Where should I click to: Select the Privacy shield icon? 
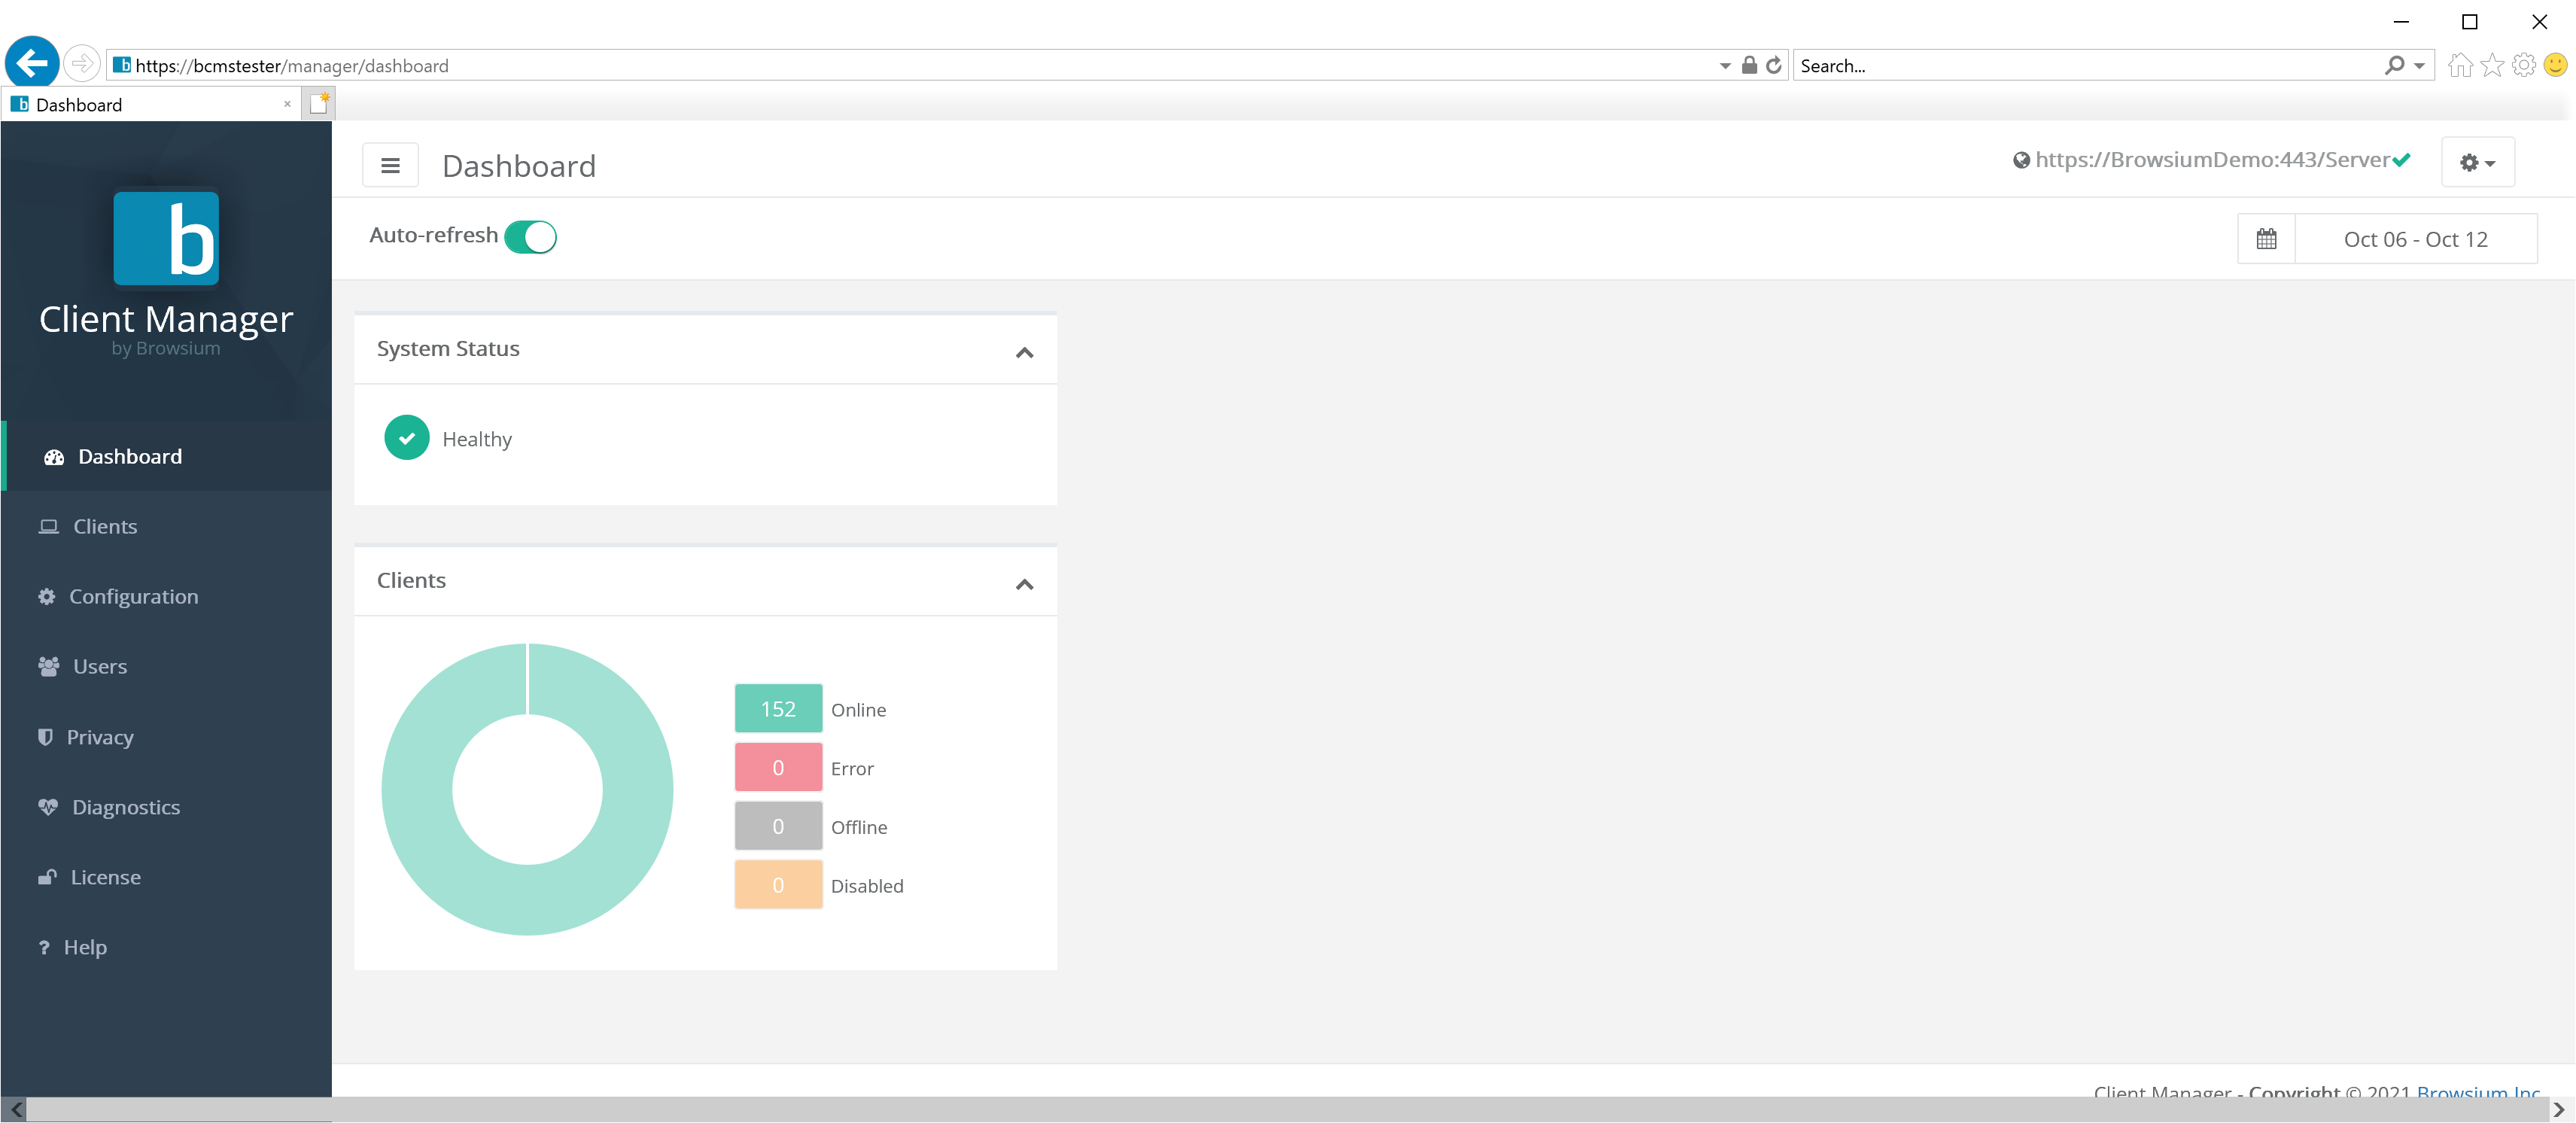(x=48, y=736)
